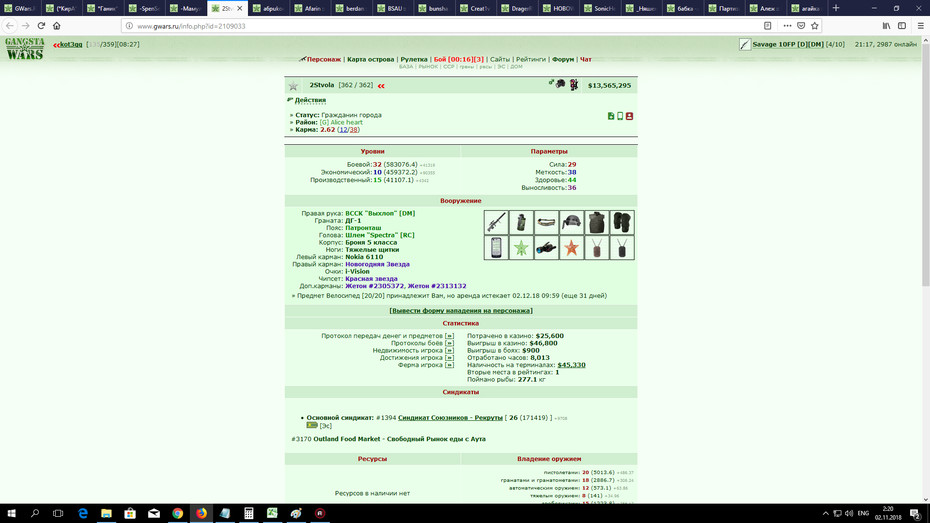
Task: Expand player achievements arrow button
Action: pyautogui.click(x=449, y=358)
